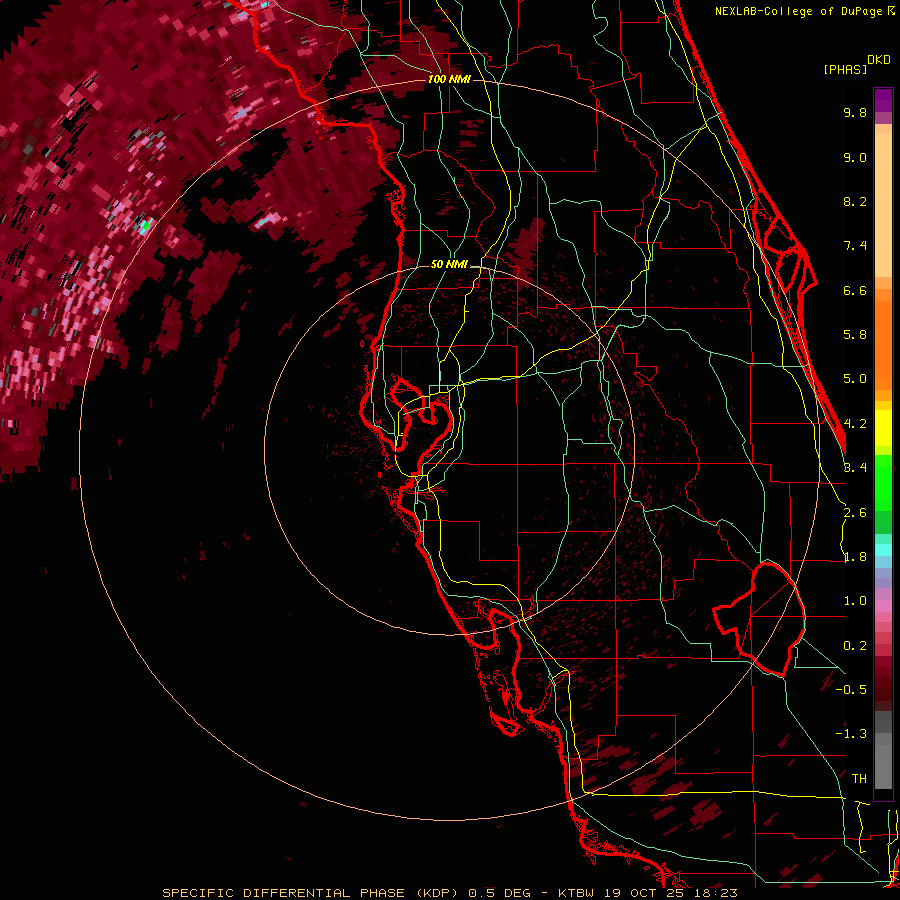Click the yellow band of the color bar
This screenshot has height=900, width=900.
click(x=883, y=428)
